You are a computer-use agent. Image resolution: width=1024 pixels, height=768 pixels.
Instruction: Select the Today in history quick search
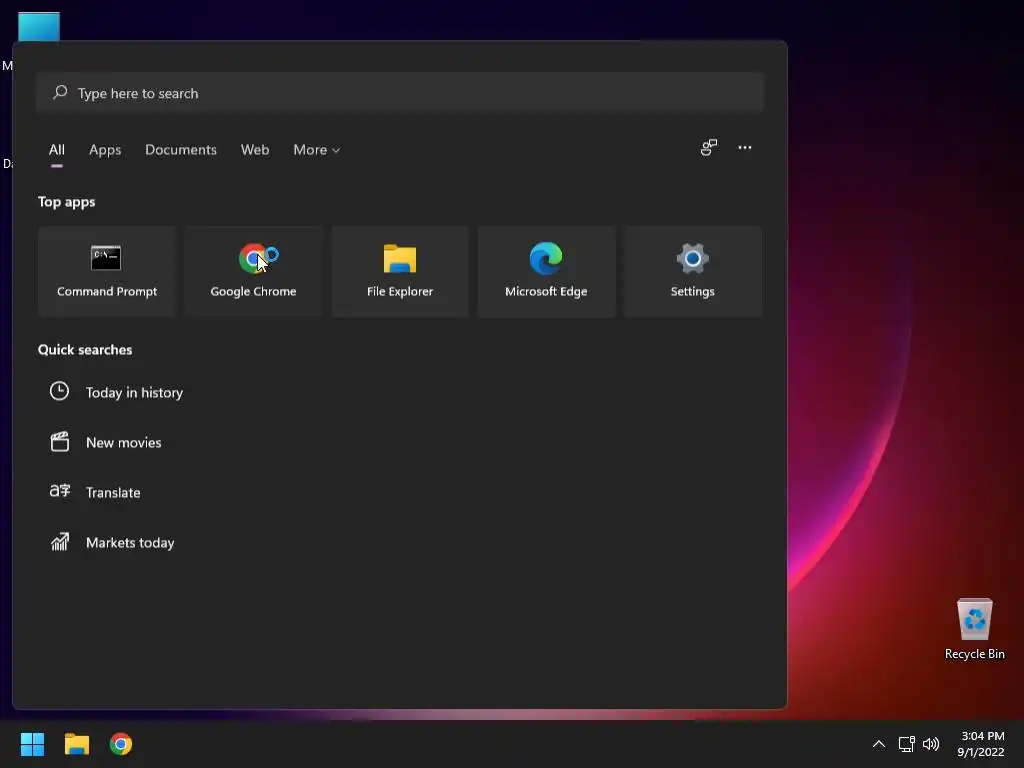tap(135, 392)
